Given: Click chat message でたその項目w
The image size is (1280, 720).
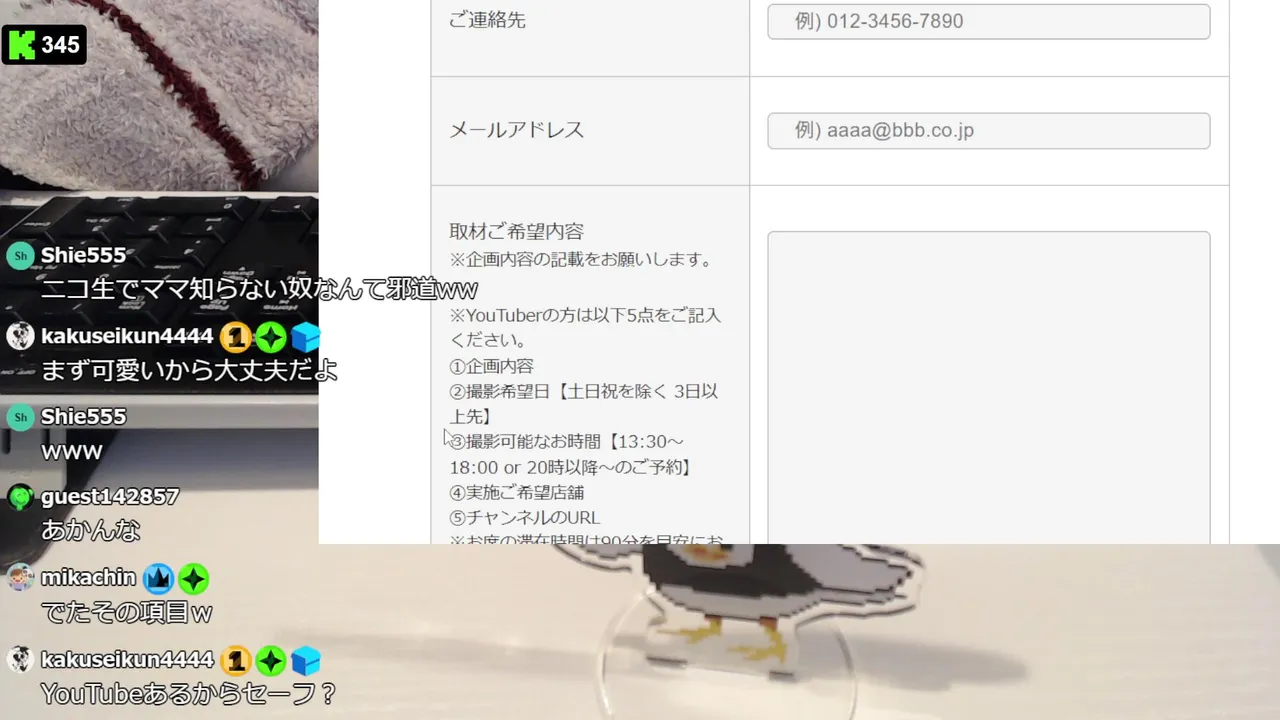Looking at the screenshot, I should (127, 612).
